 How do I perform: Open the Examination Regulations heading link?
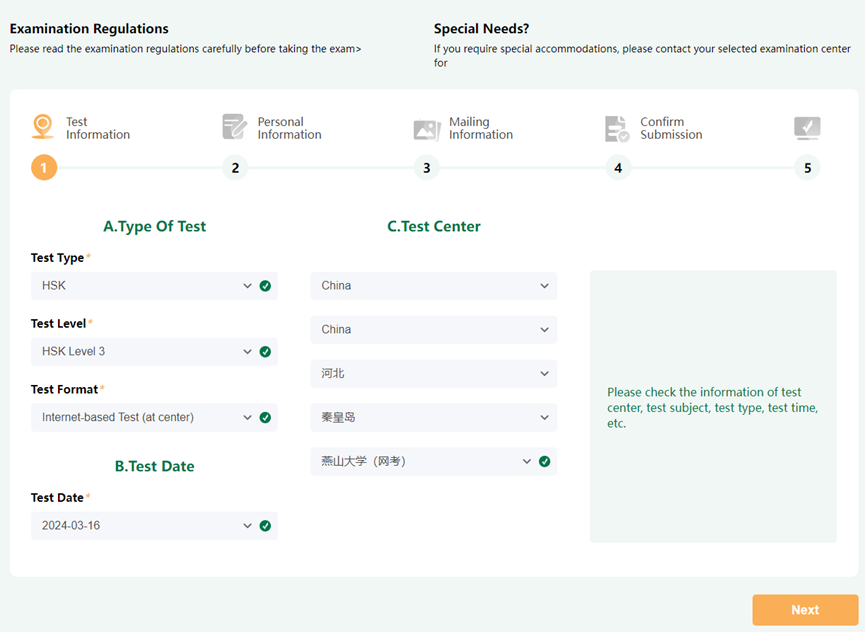89,29
